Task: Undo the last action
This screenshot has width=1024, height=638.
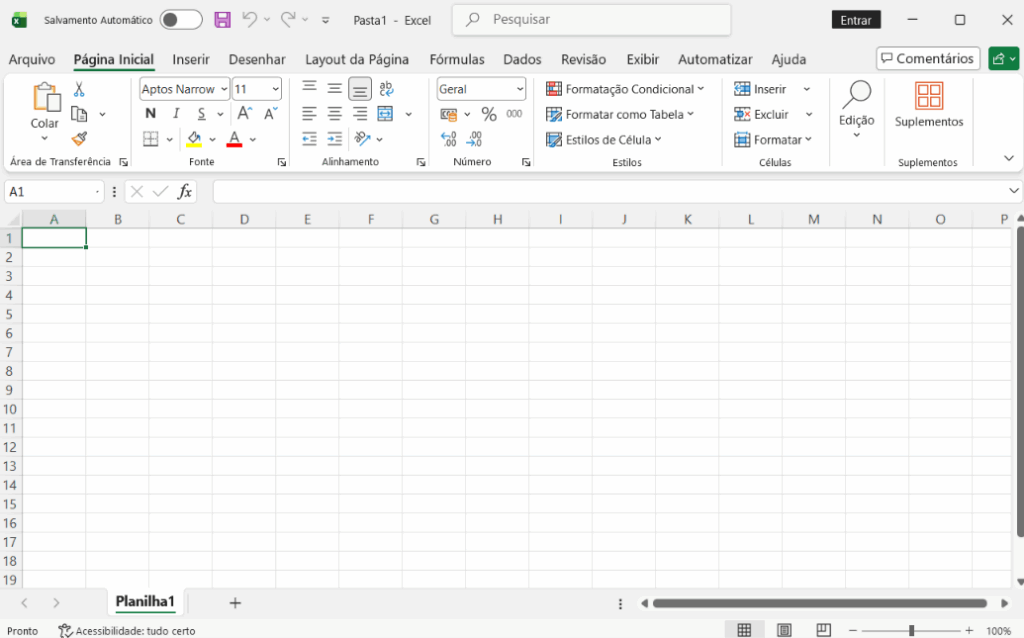Action: 249,20
